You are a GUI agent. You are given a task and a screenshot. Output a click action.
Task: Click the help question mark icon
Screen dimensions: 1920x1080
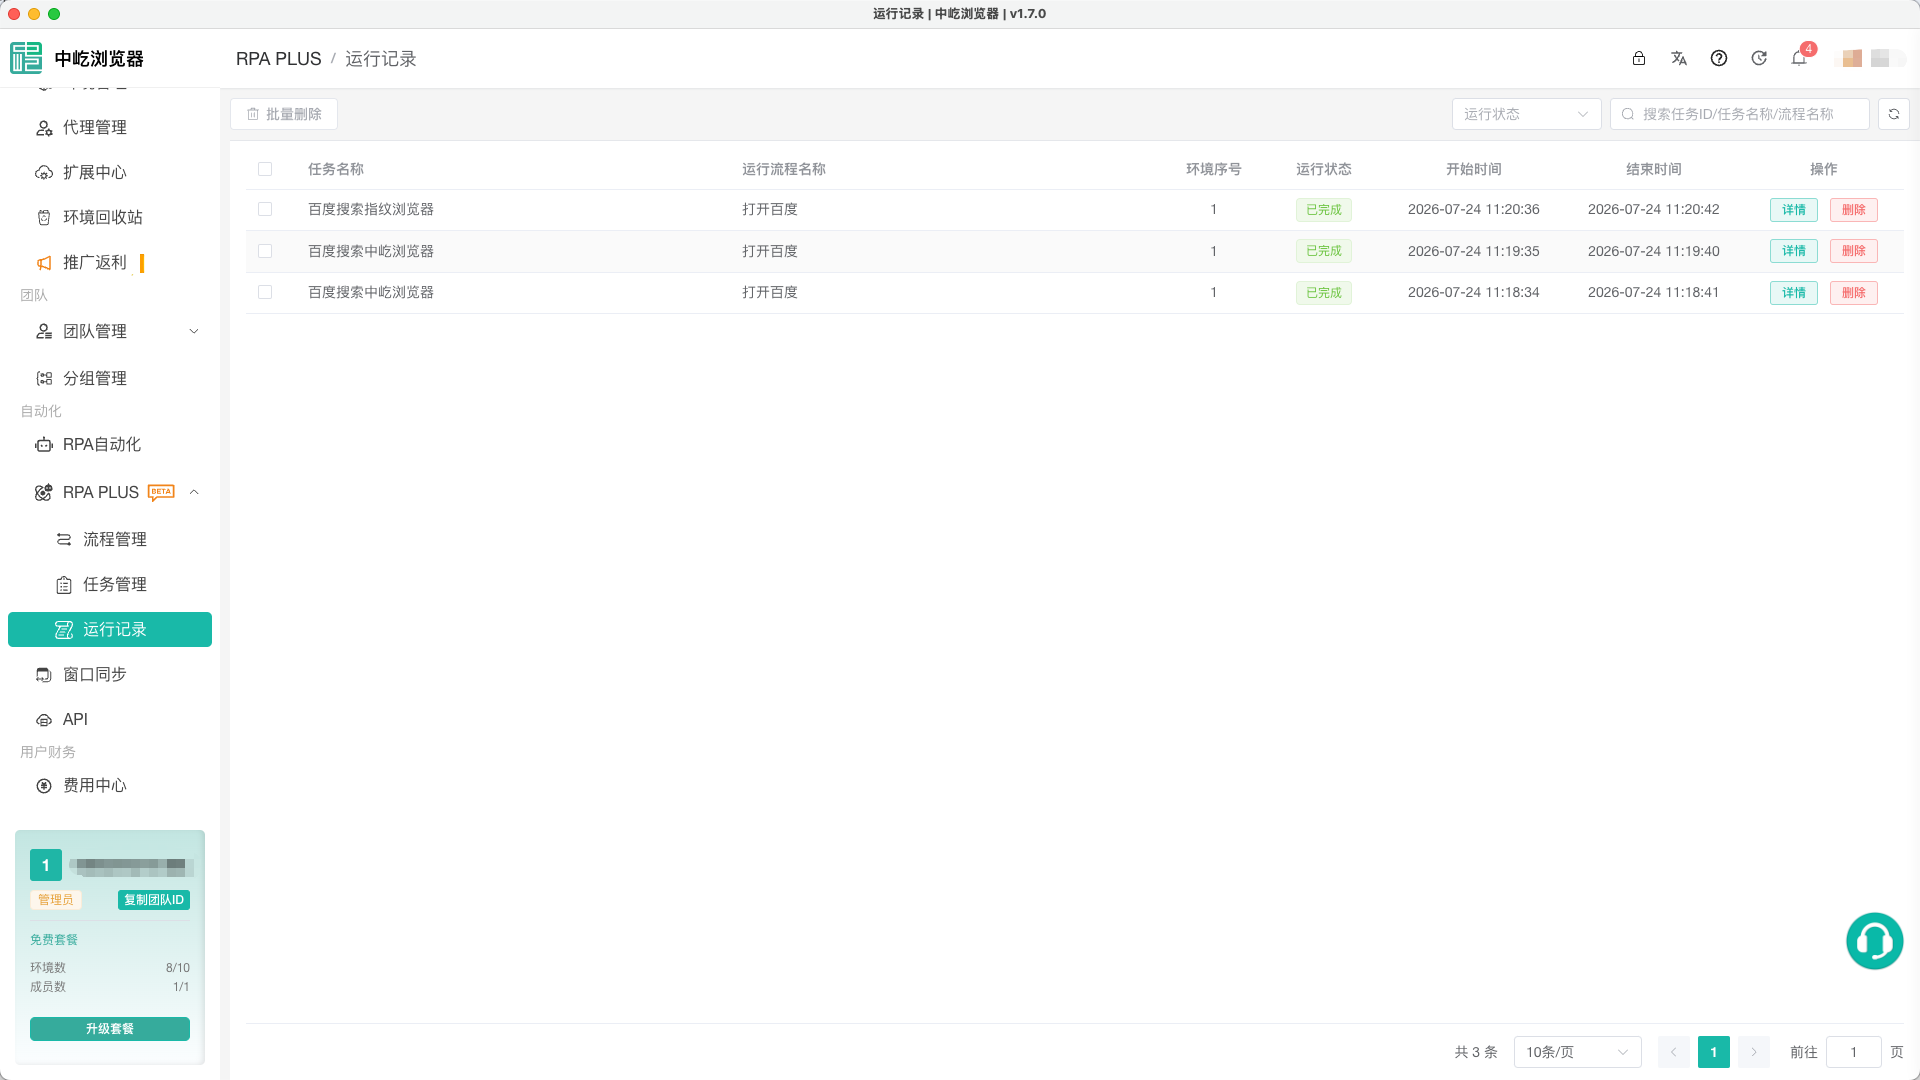(1719, 58)
